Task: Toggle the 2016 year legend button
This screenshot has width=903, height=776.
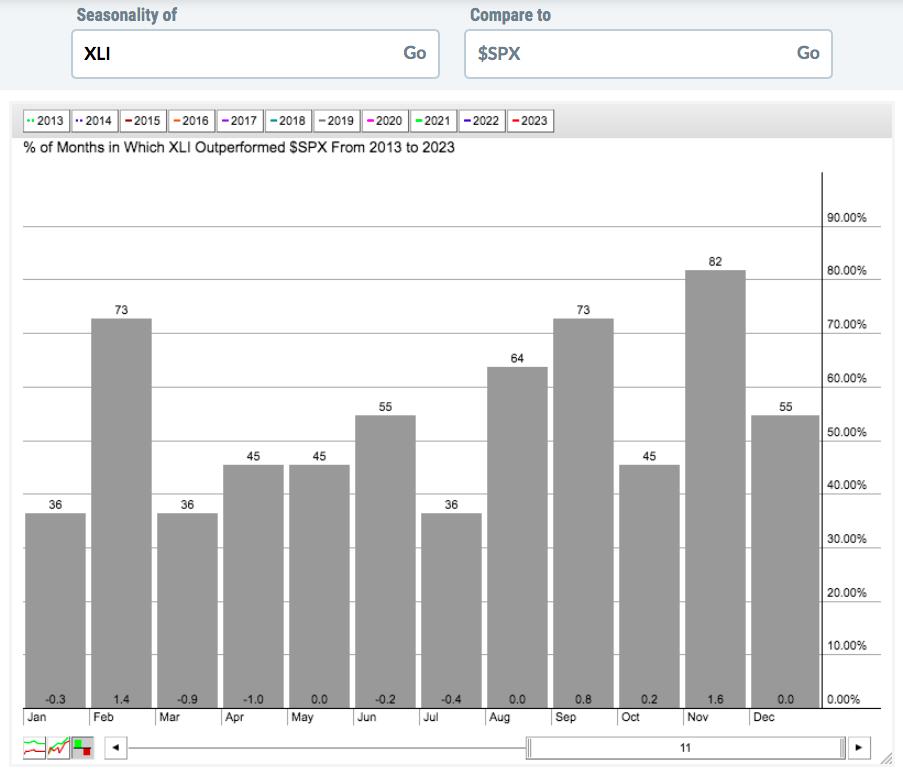Action: coord(191,121)
